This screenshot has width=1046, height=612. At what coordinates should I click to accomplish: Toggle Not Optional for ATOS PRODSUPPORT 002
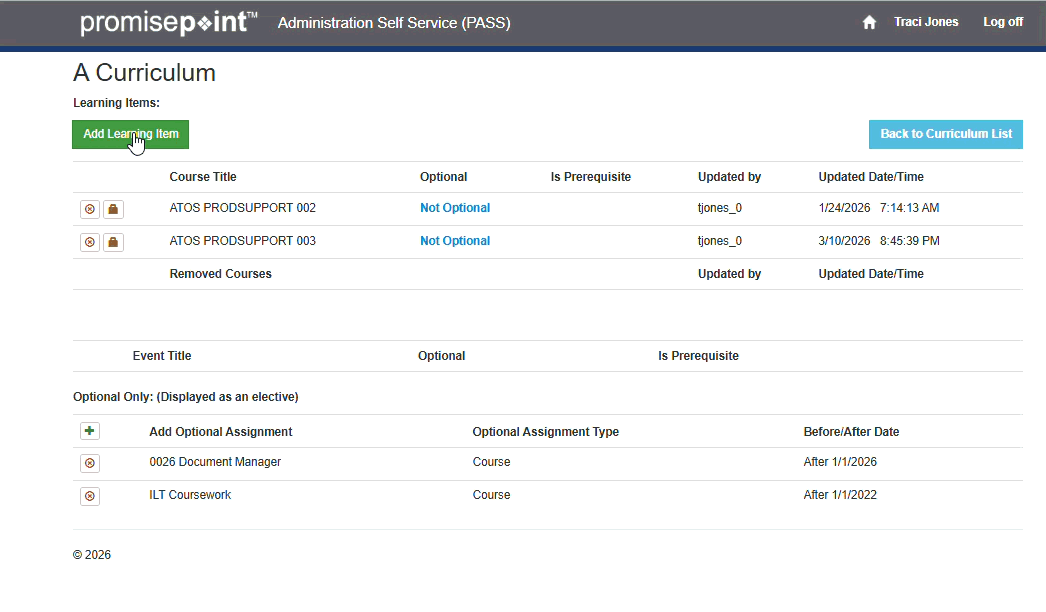pyautogui.click(x=455, y=208)
